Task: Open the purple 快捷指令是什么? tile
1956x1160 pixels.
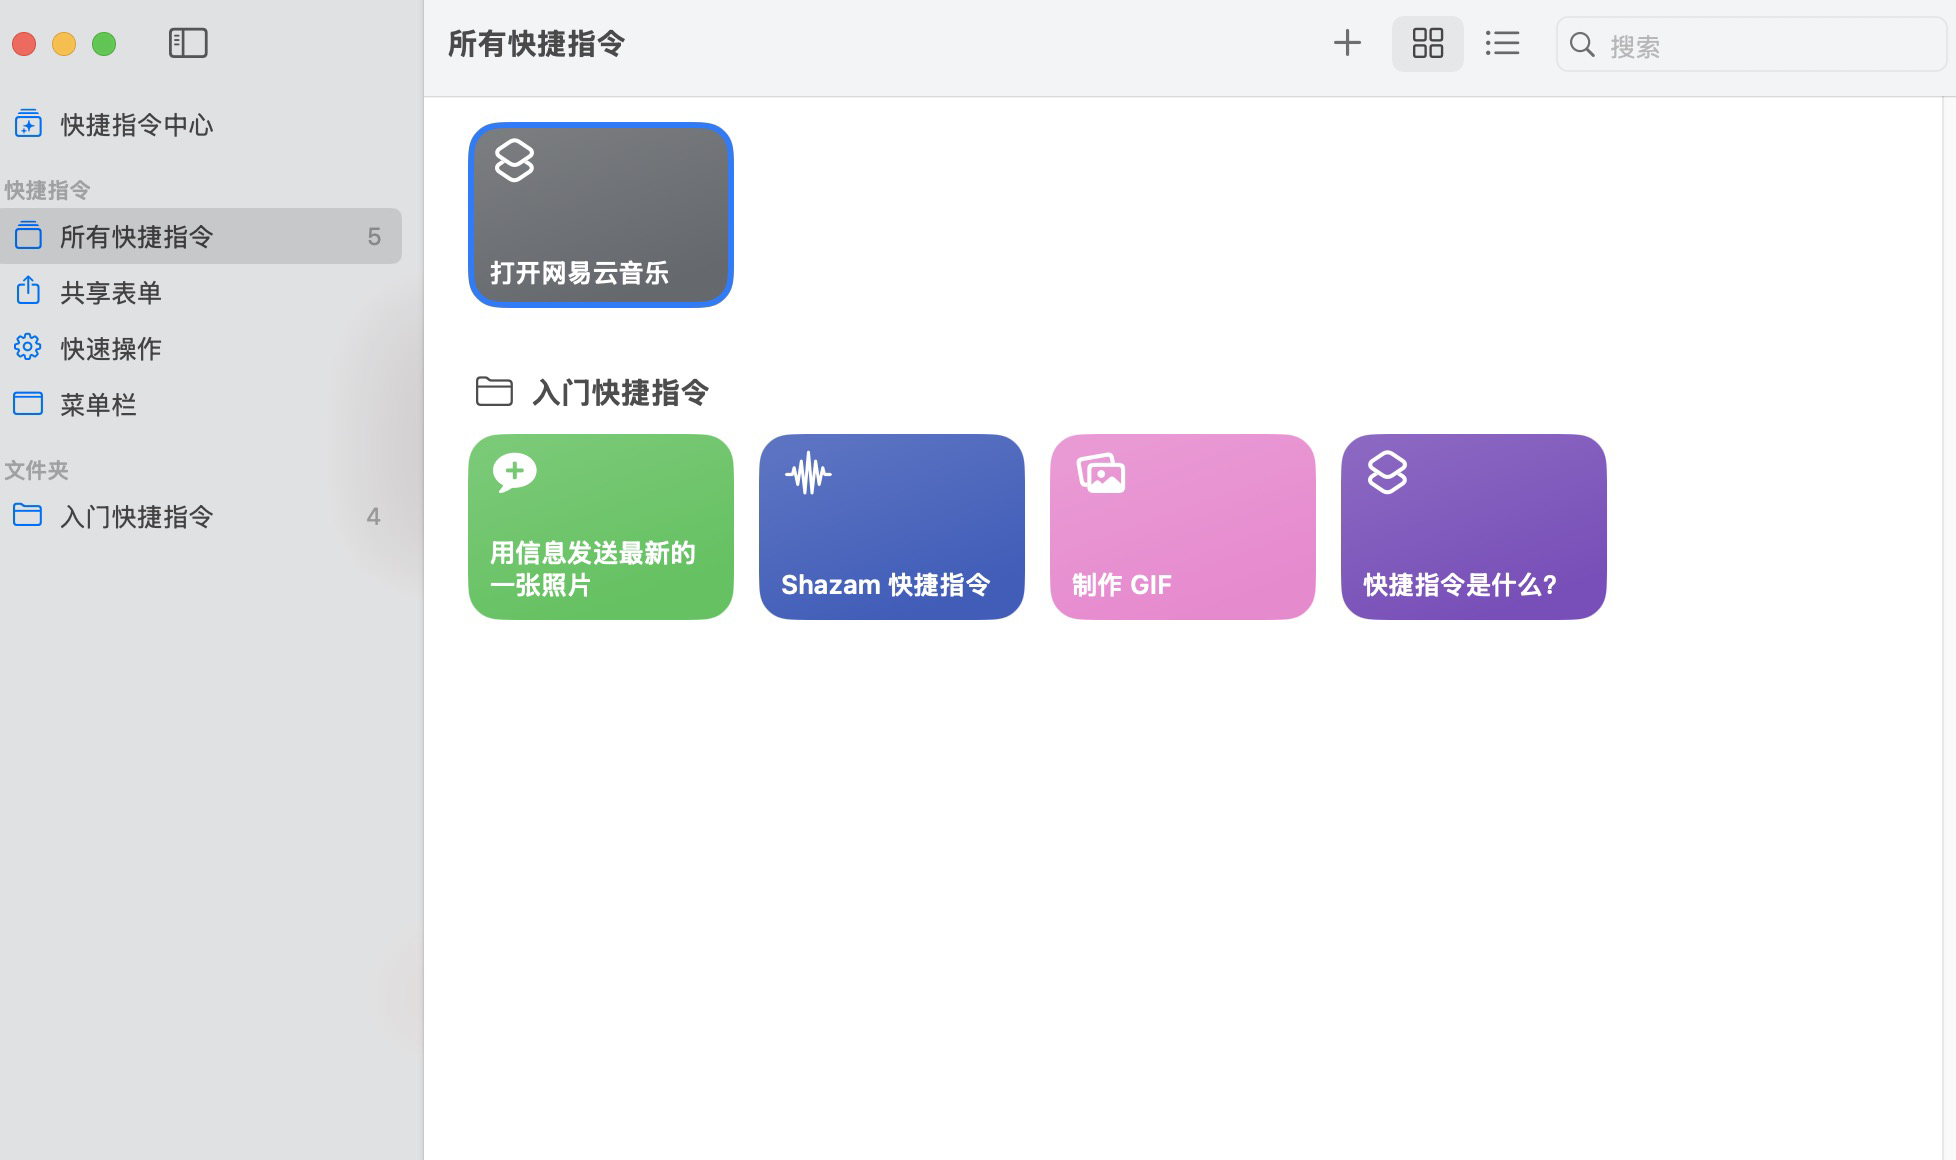Action: [1473, 527]
